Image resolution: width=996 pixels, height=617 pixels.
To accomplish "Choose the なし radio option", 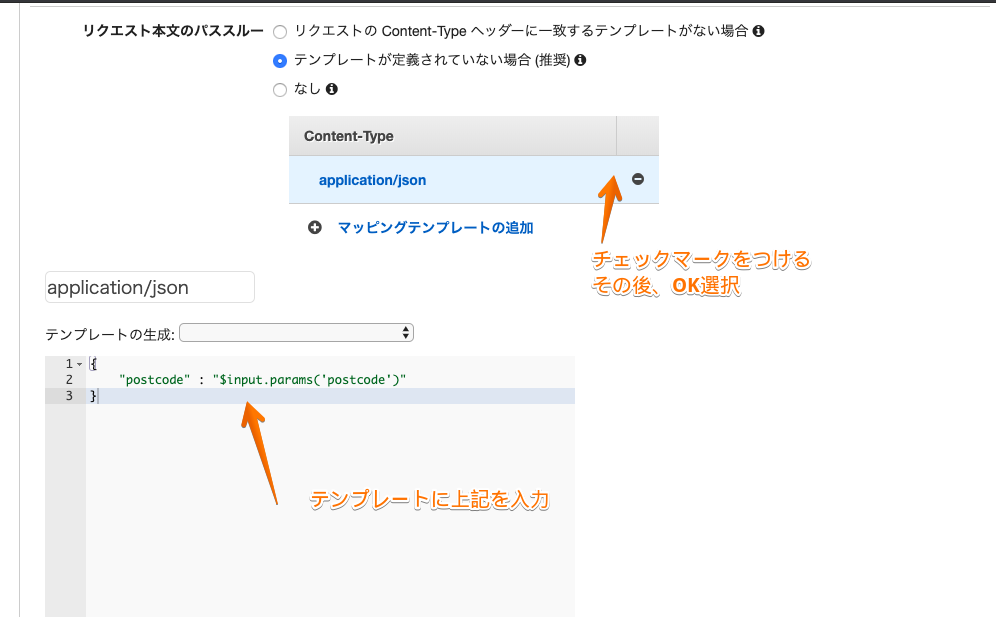I will pyautogui.click(x=280, y=90).
